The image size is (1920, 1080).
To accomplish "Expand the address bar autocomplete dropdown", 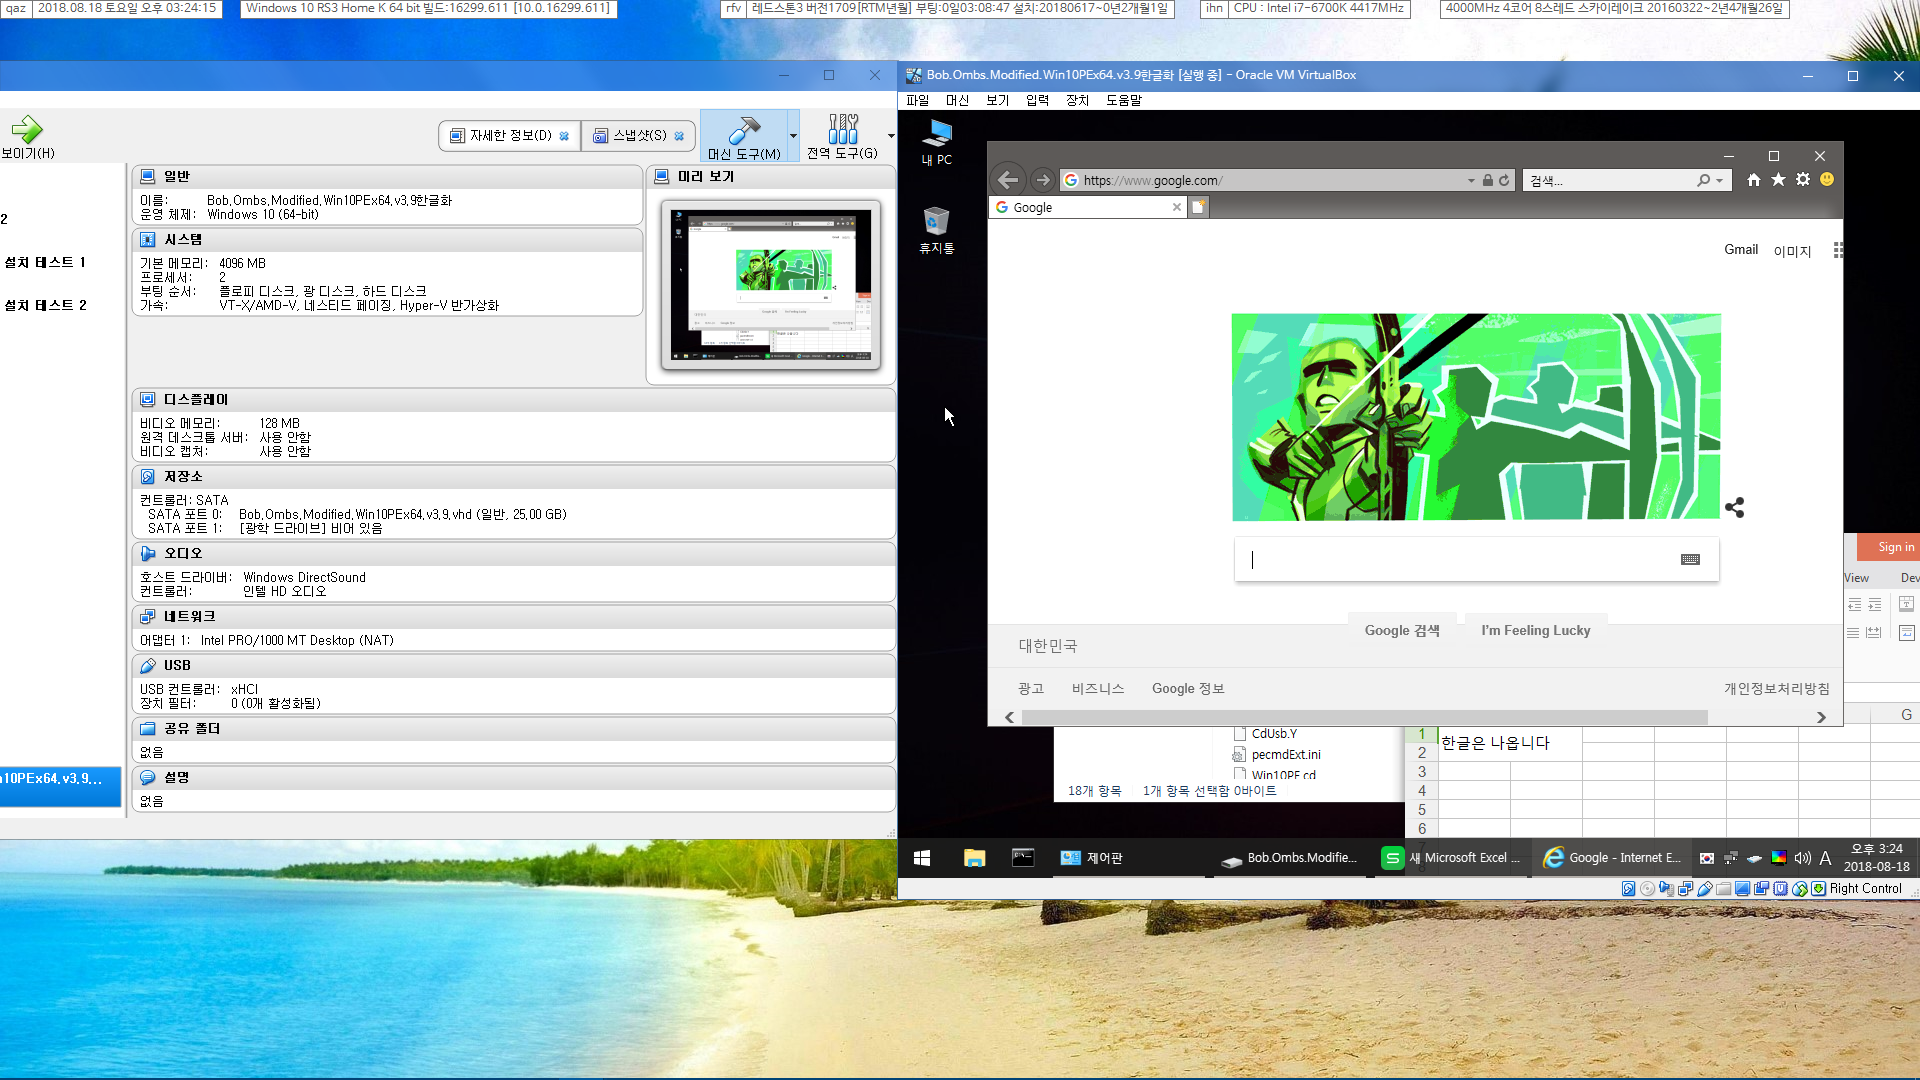I will (x=1471, y=181).
